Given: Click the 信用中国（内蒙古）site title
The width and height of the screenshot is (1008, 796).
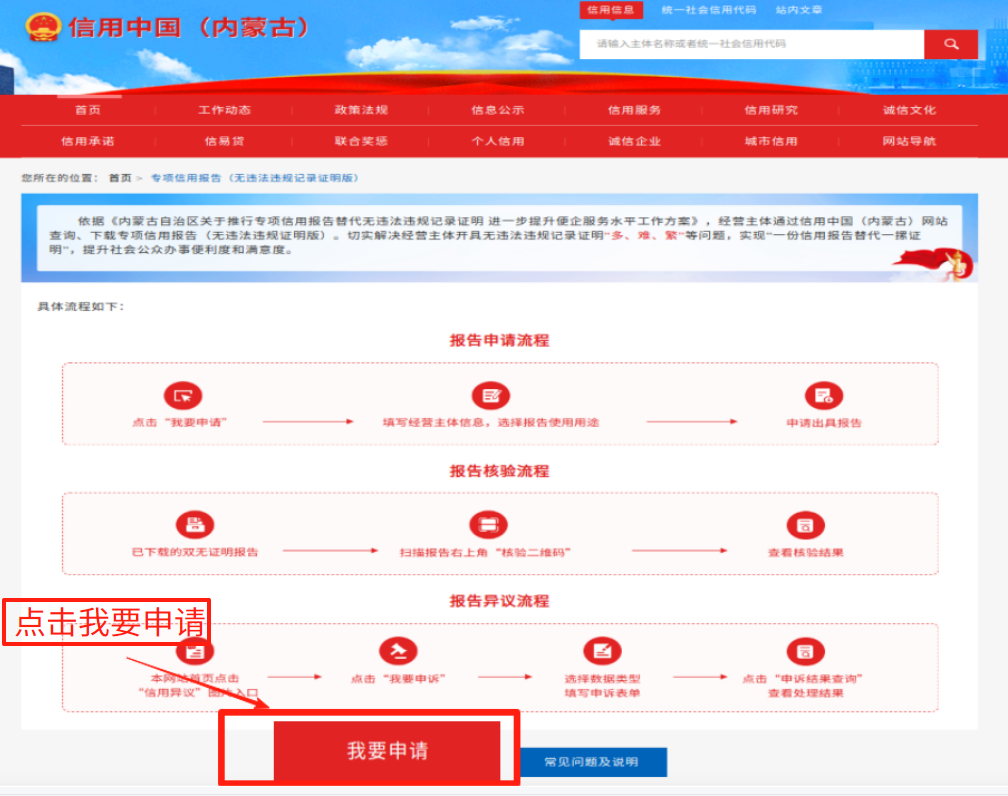Looking at the screenshot, I should tap(188, 27).
